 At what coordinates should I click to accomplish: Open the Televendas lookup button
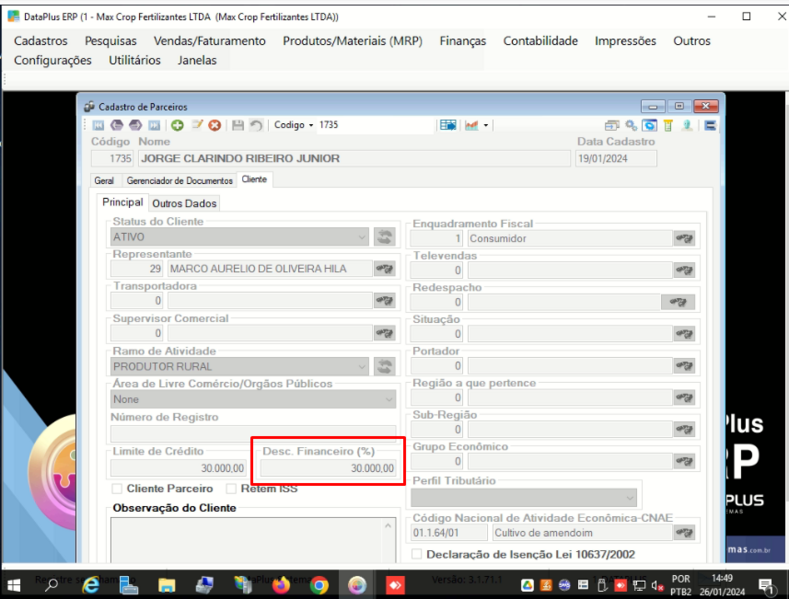tap(684, 270)
